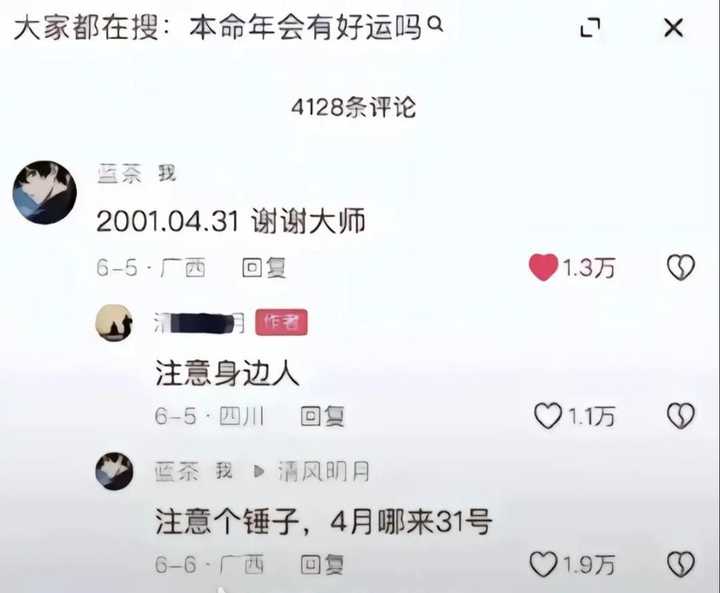The width and height of the screenshot is (720, 593).
Task: Like the 注意个锤子 reply
Action: 544,564
